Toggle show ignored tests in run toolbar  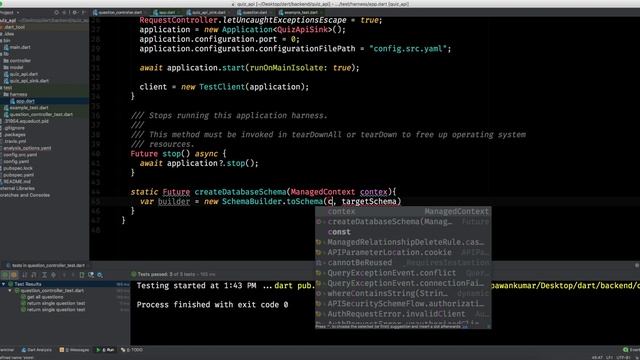point(14,275)
